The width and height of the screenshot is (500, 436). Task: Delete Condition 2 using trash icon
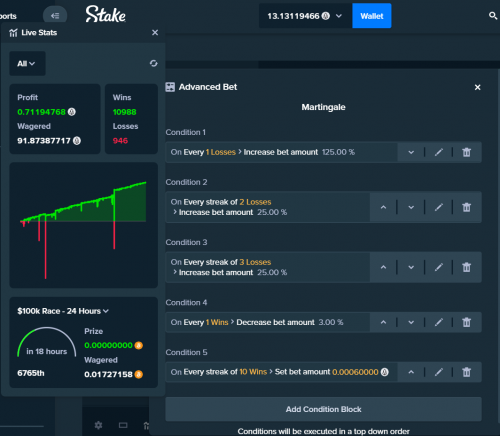pyautogui.click(x=466, y=207)
